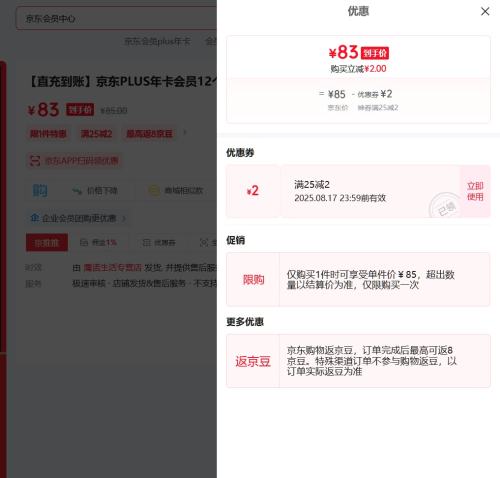
Task: Click the blue 购 icon
Action: coord(40,191)
